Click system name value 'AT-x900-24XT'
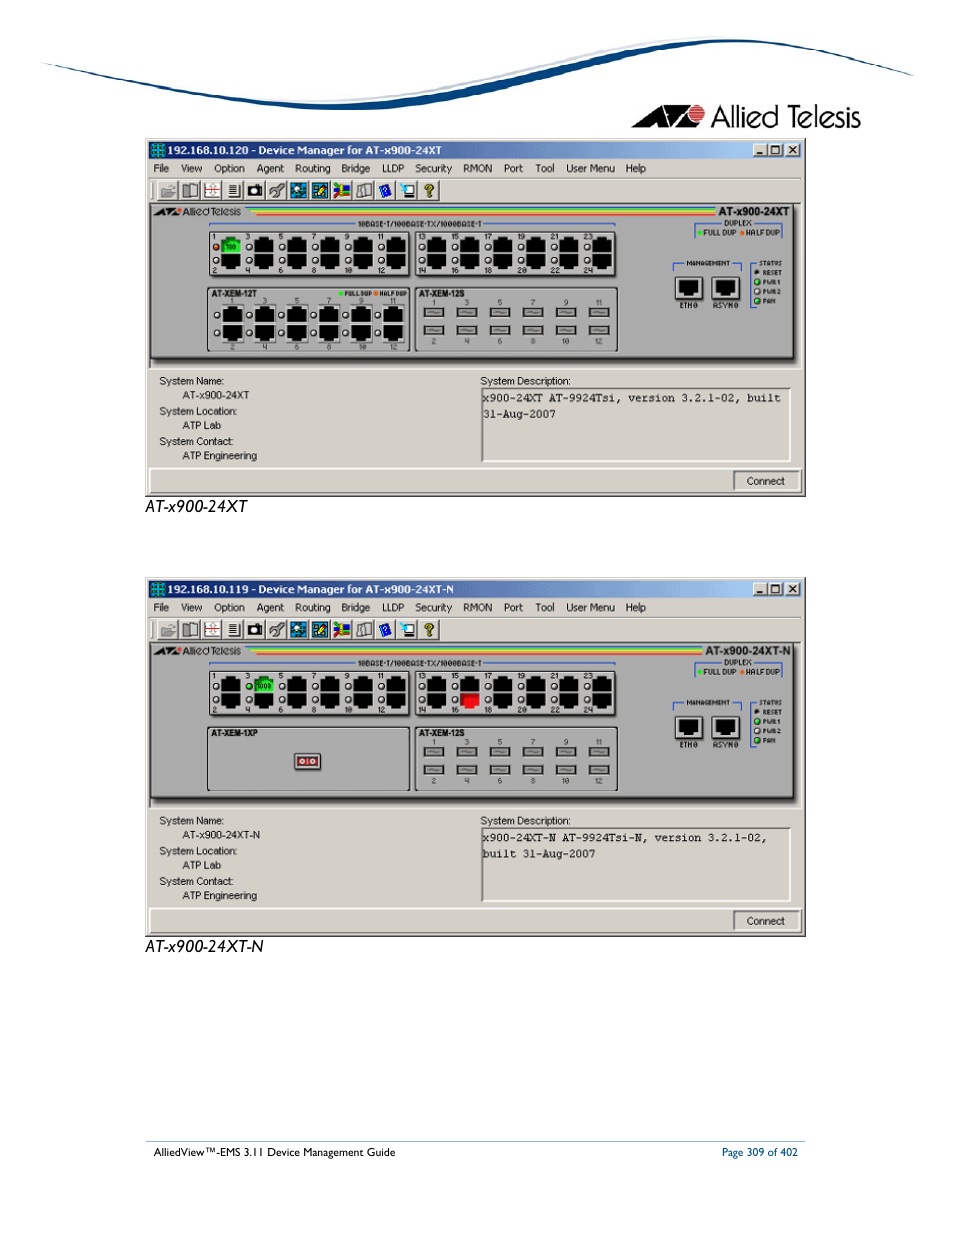 [216, 396]
